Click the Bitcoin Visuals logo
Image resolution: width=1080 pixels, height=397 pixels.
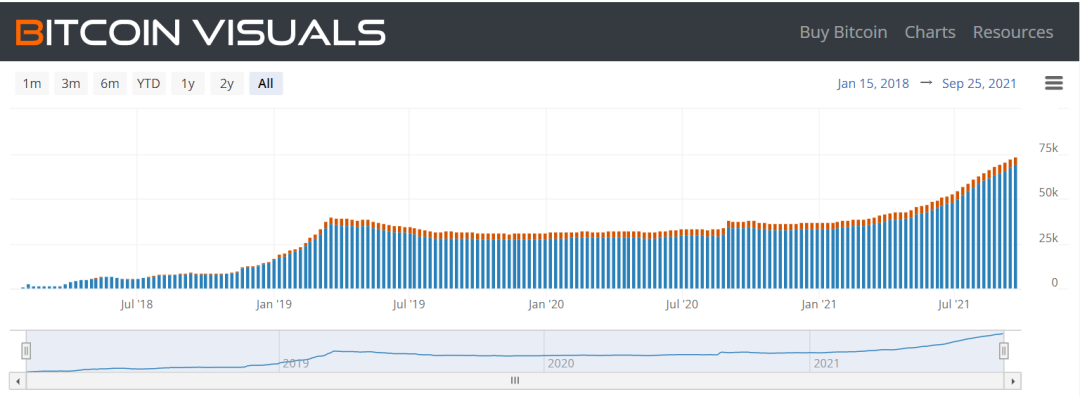coord(200,32)
